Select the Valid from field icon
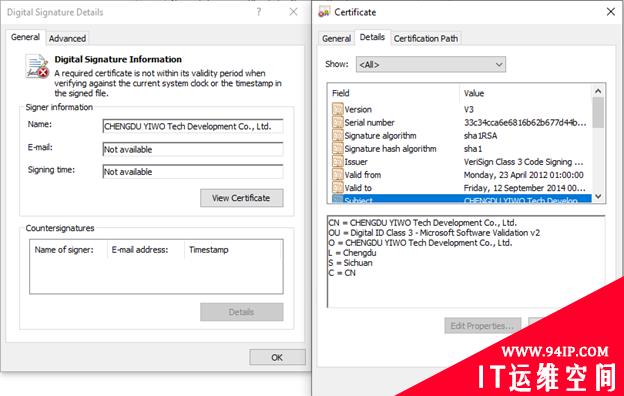Viewport: 624px width, 396px height. pyautogui.click(x=337, y=175)
